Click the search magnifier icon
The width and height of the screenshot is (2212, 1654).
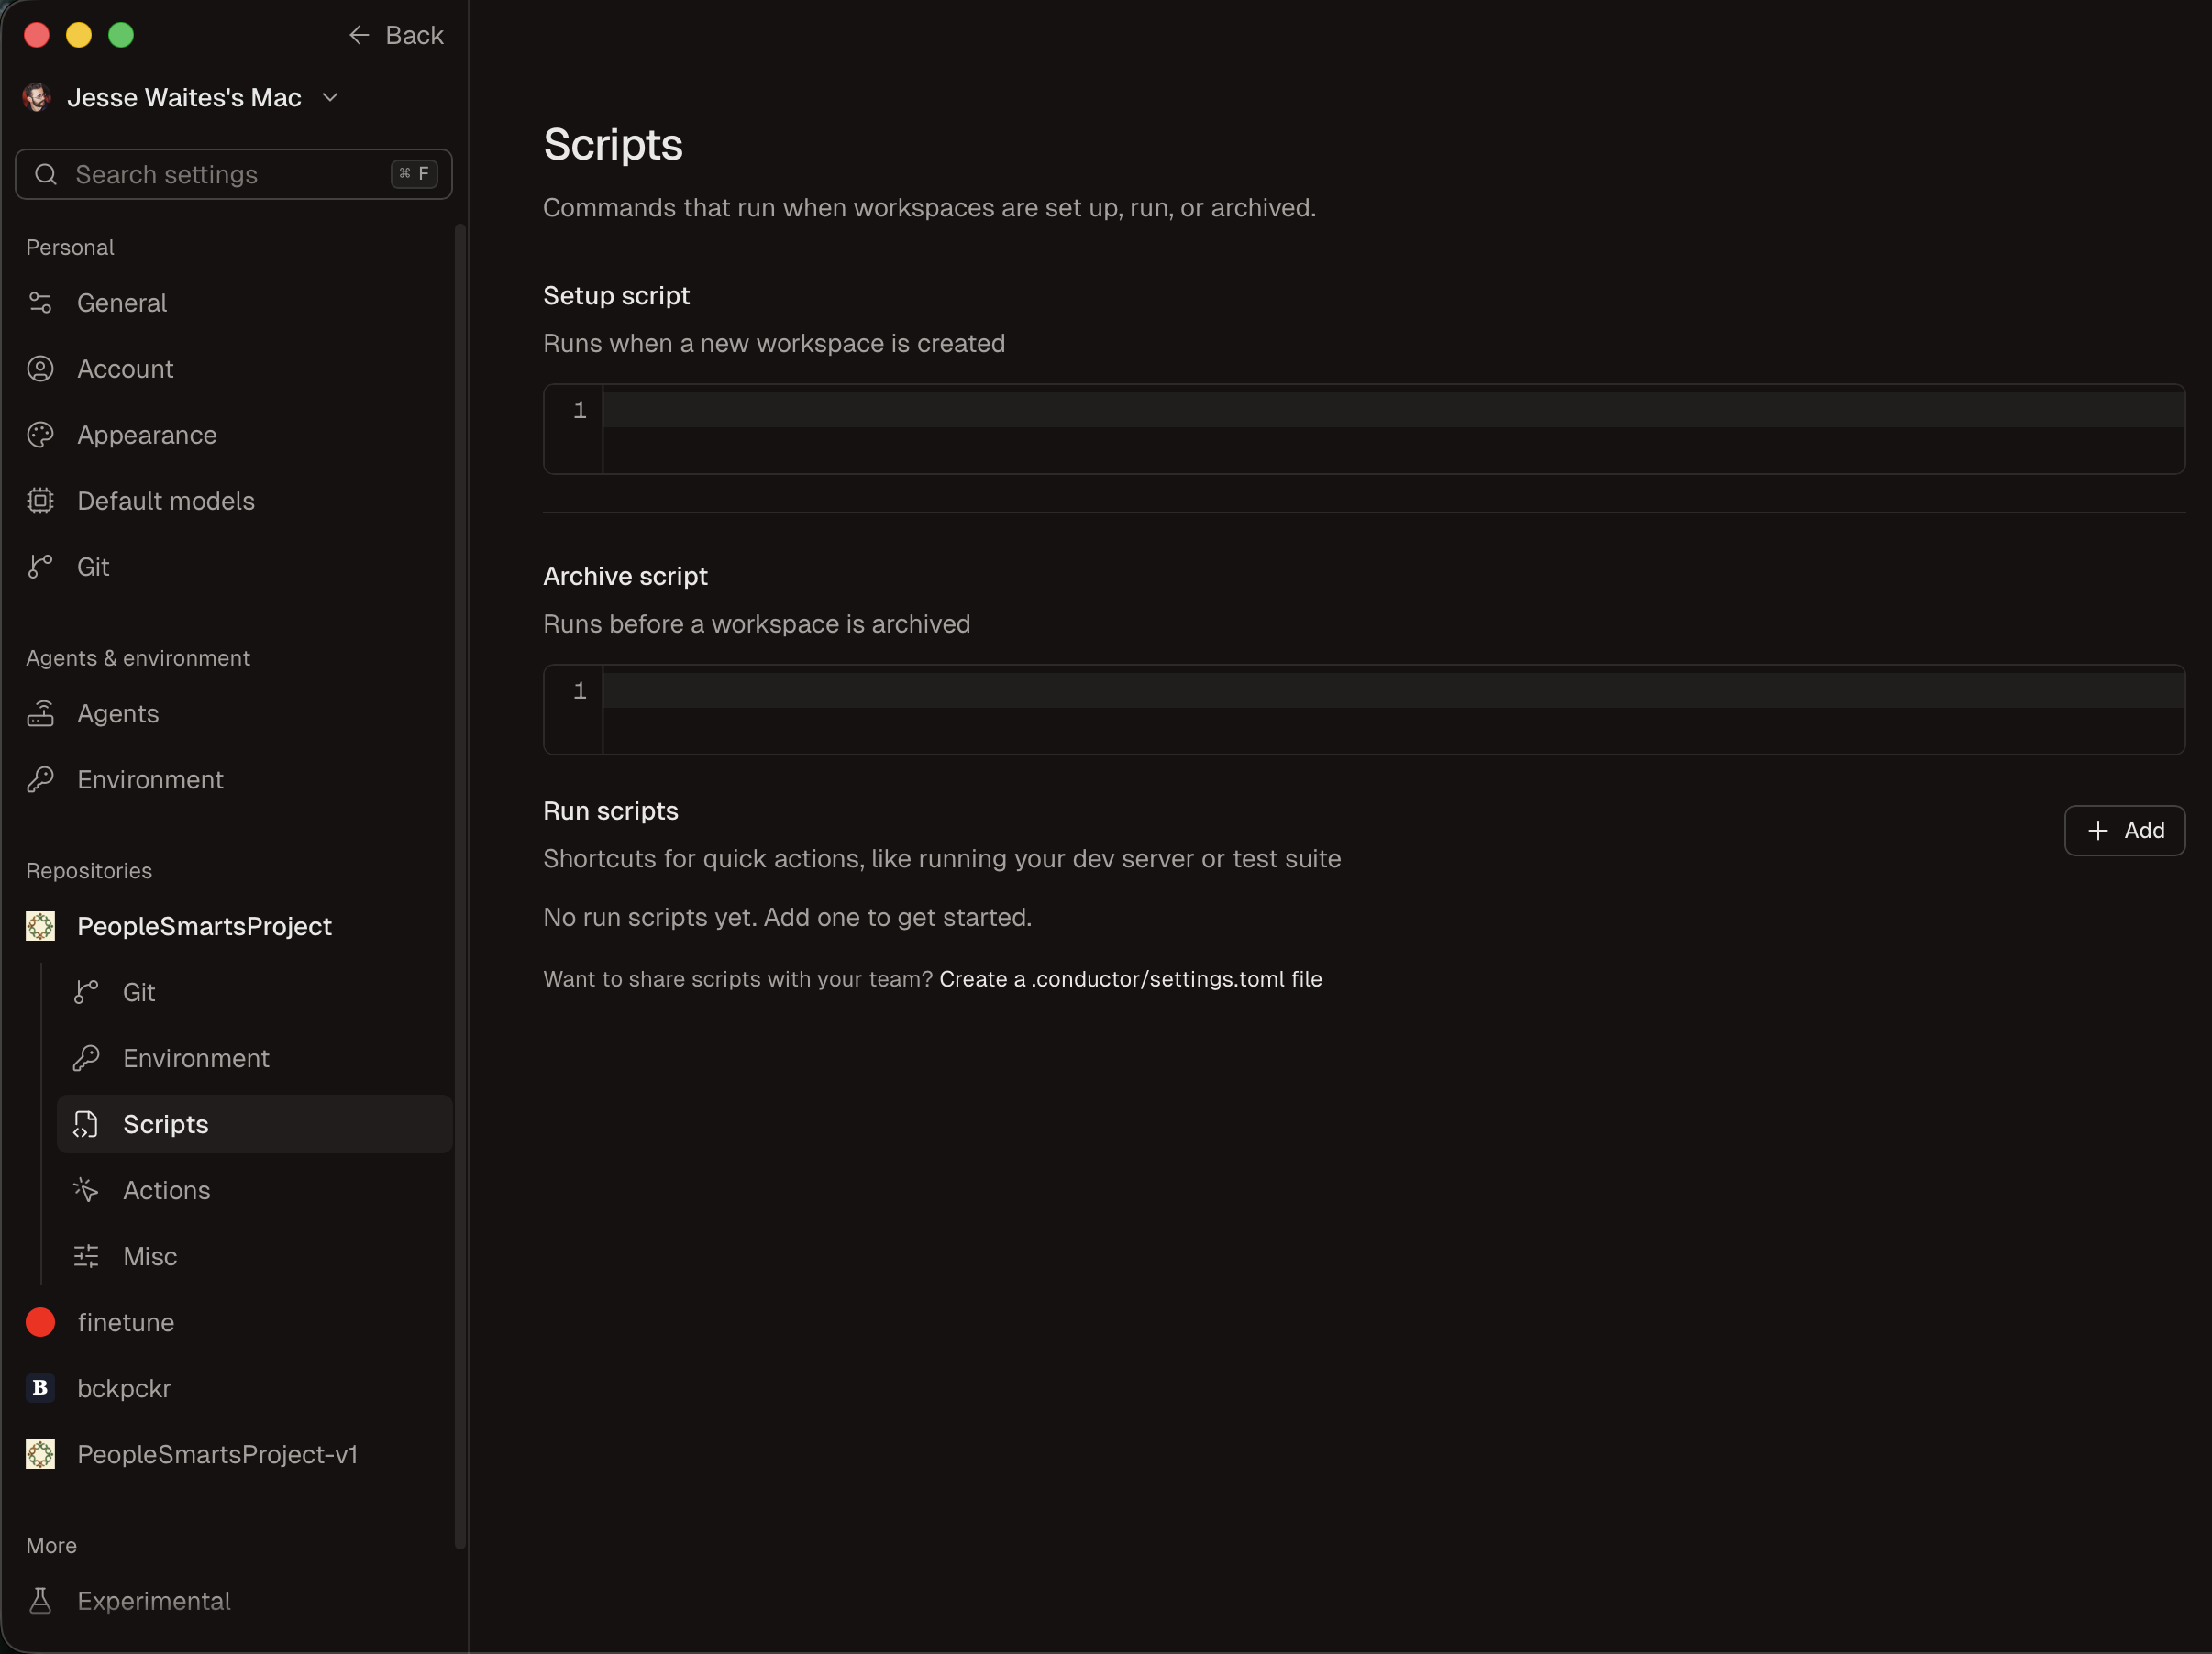[x=46, y=175]
